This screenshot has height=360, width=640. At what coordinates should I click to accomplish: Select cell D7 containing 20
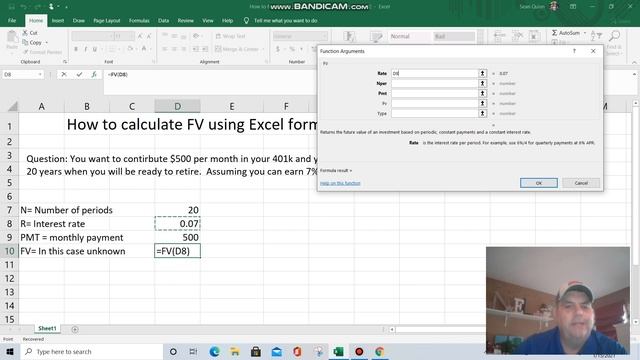(178, 210)
